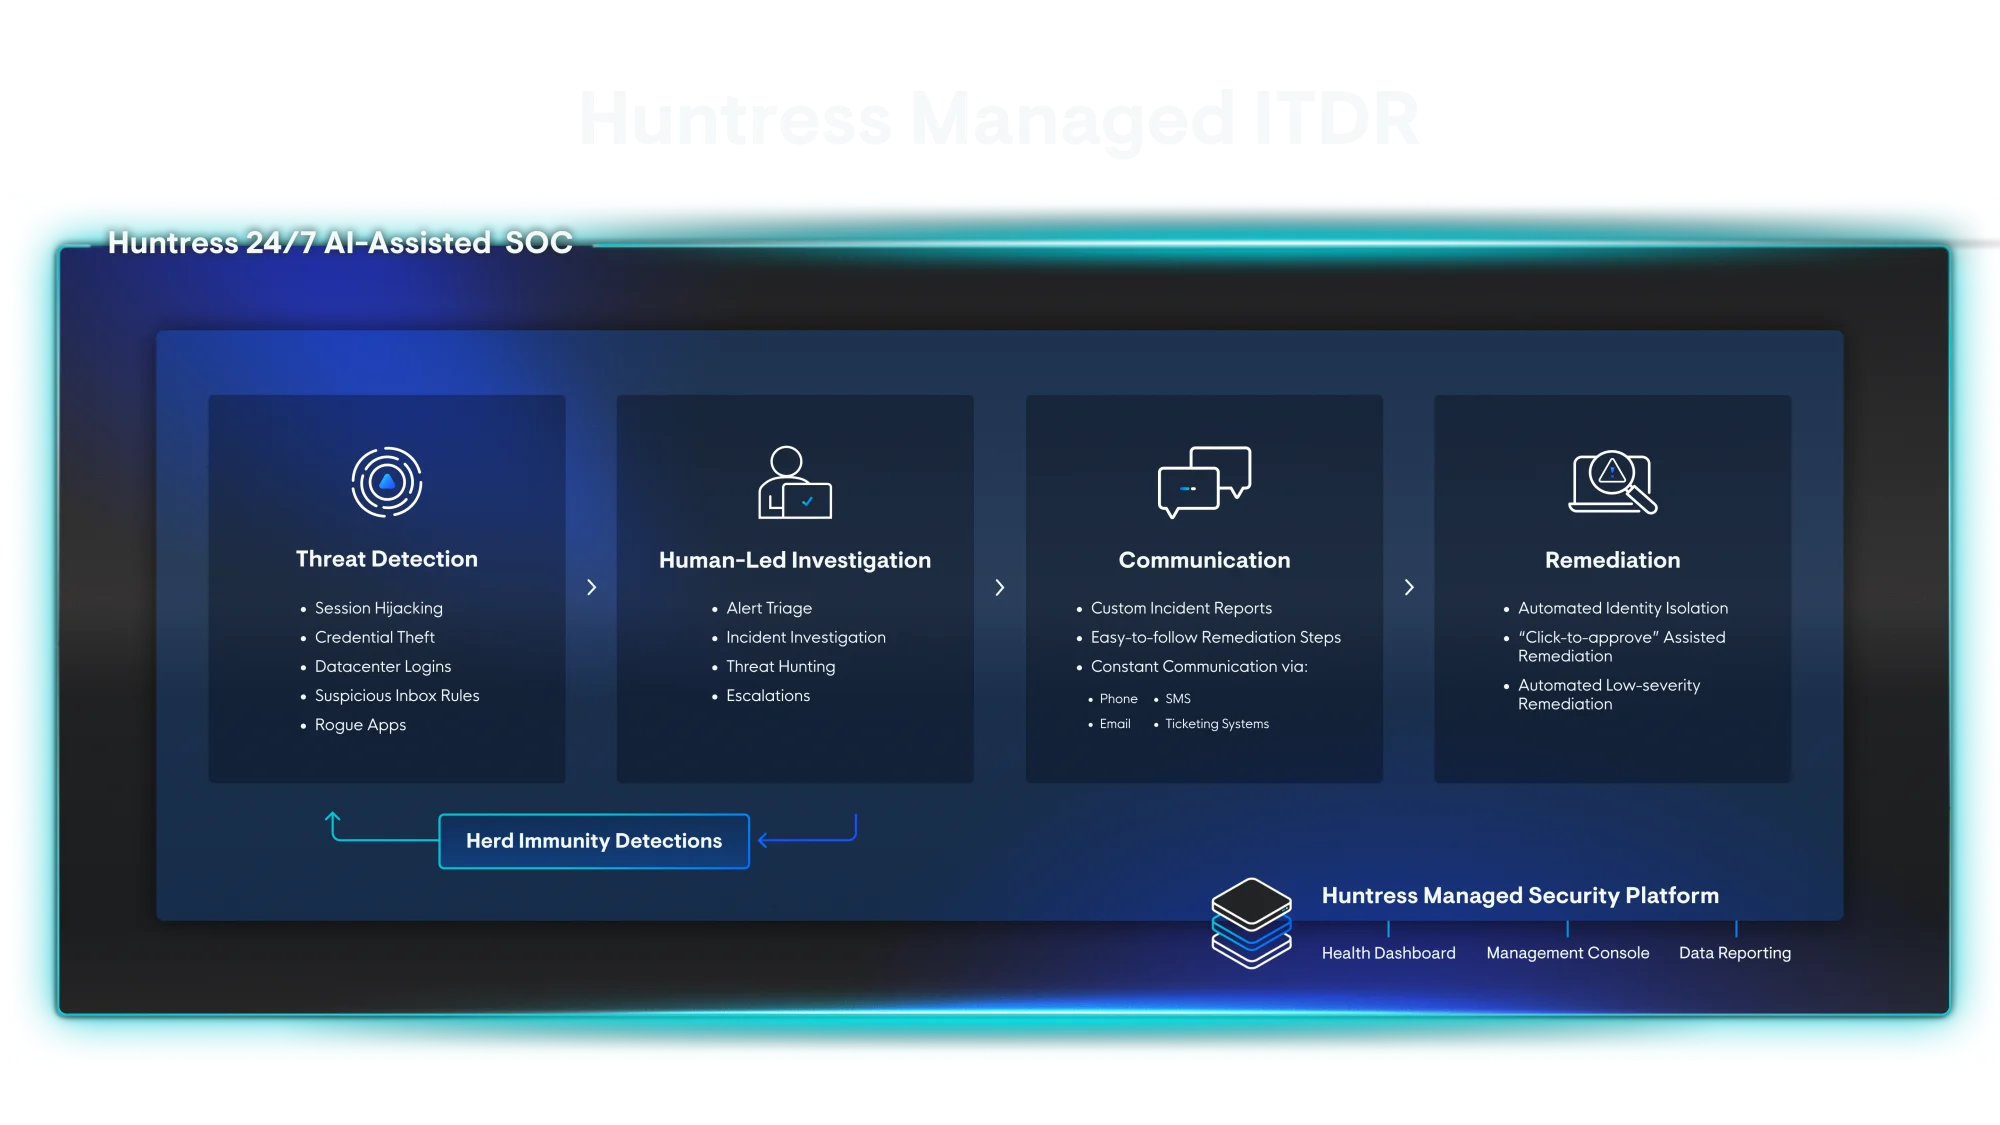This screenshot has height=1125, width=2000.
Task: Open the Management Console label
Action: [x=1567, y=953]
